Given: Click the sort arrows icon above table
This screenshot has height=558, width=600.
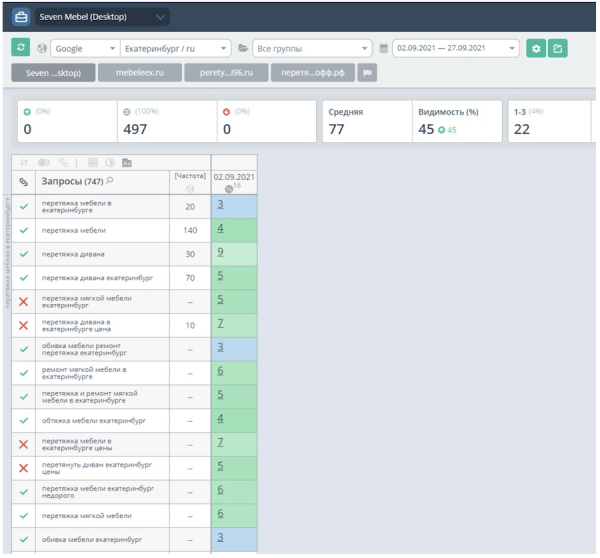Looking at the screenshot, I should click(24, 163).
